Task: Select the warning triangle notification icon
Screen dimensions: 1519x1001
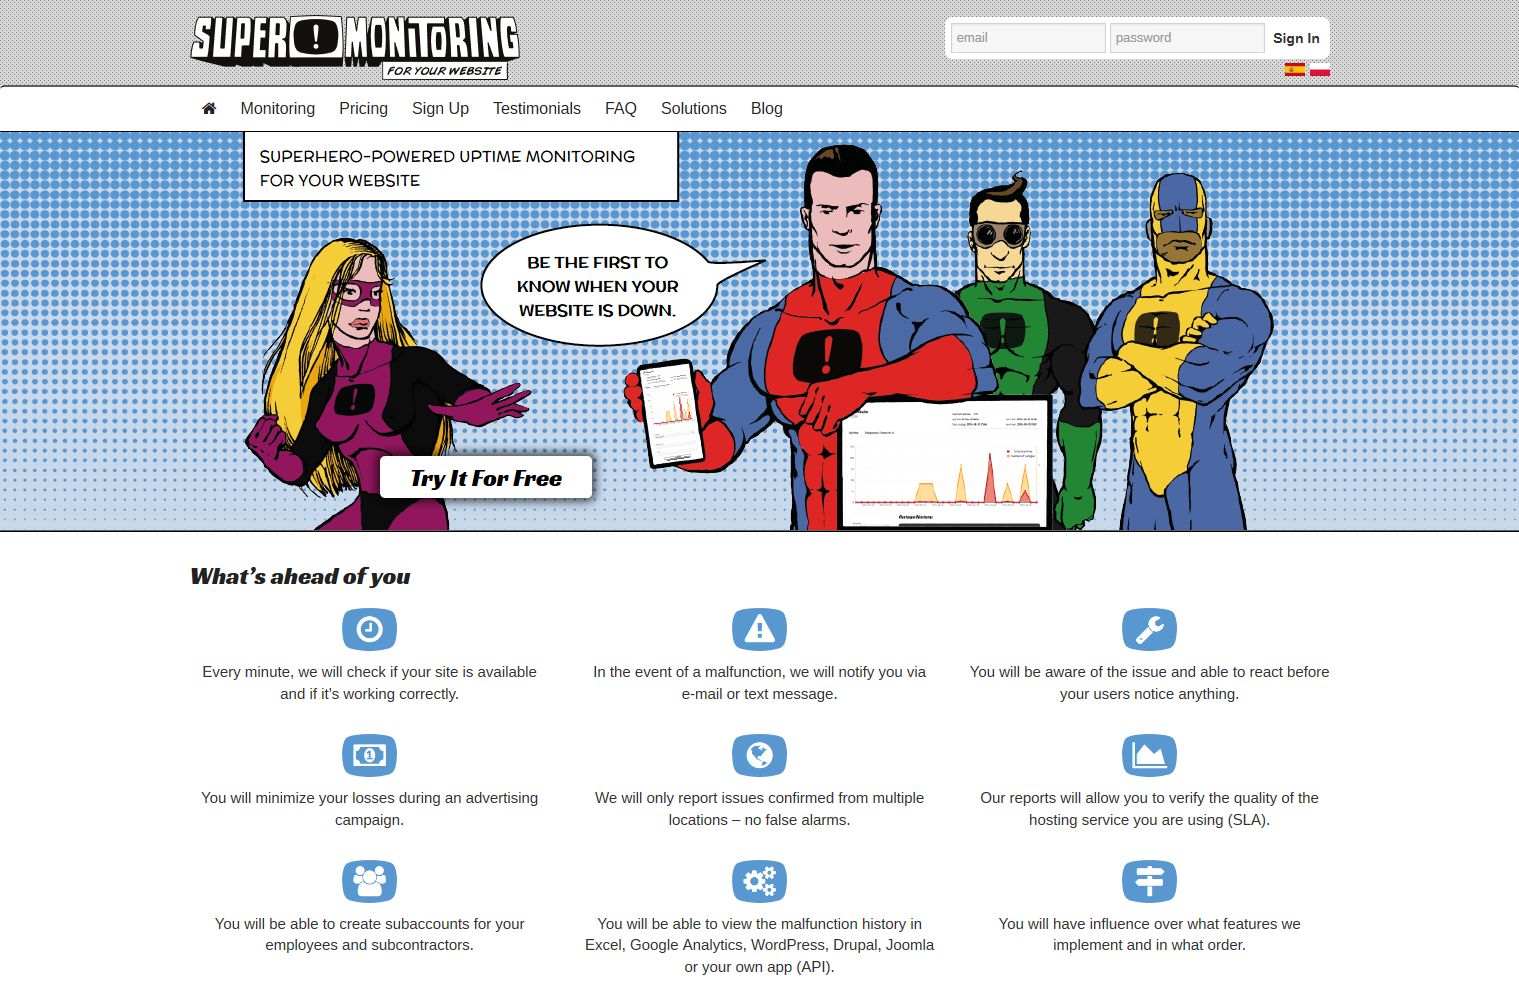Action: [x=759, y=629]
